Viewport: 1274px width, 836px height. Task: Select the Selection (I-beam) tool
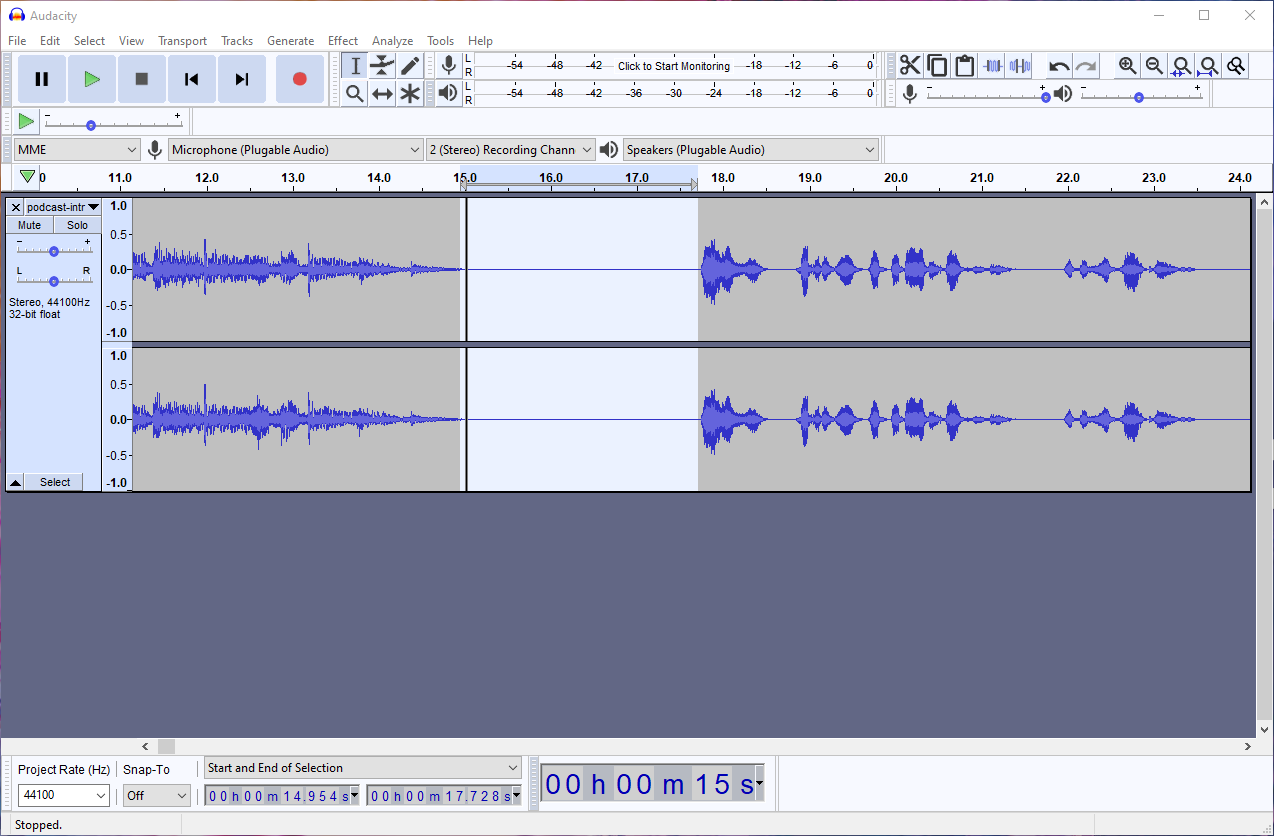click(355, 66)
